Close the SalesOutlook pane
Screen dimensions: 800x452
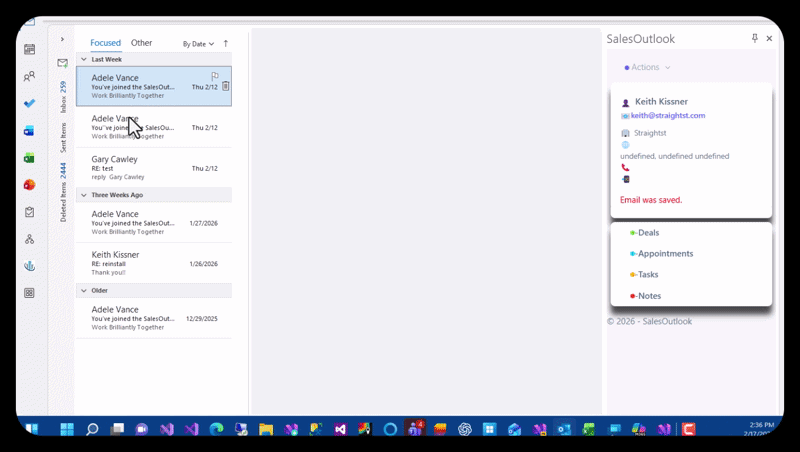(x=769, y=38)
